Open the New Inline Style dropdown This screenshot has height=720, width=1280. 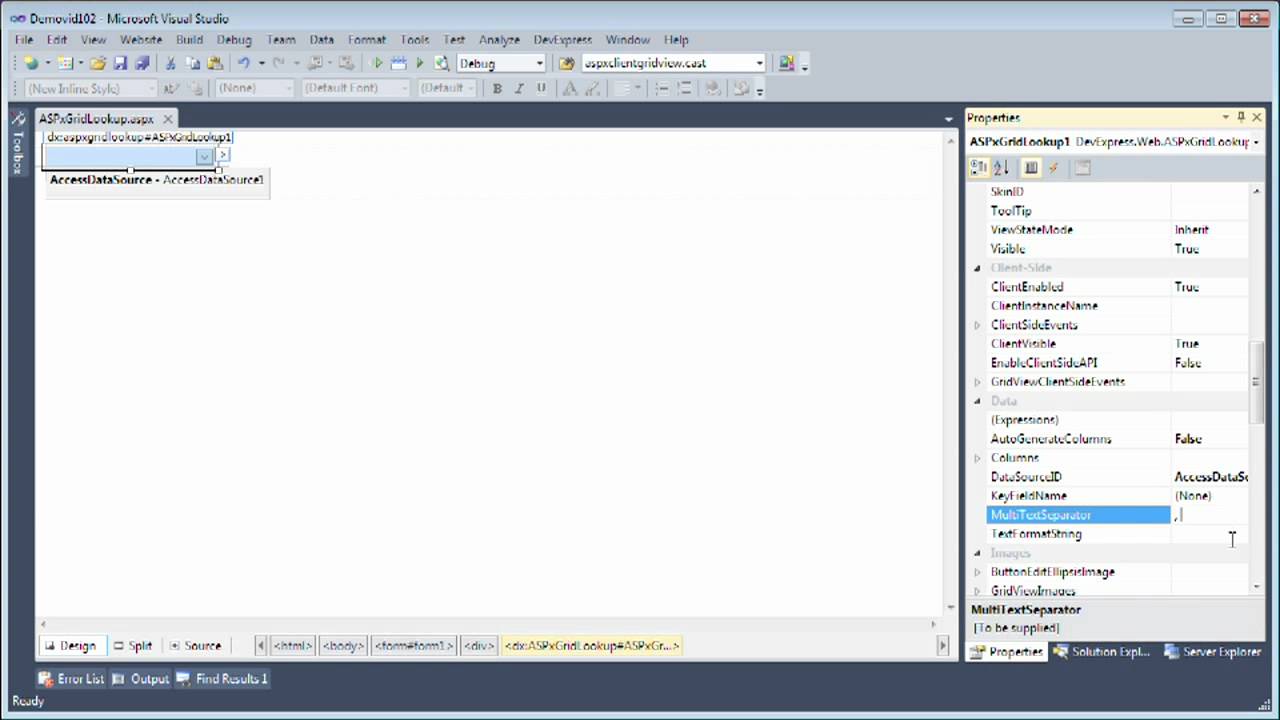(x=152, y=88)
